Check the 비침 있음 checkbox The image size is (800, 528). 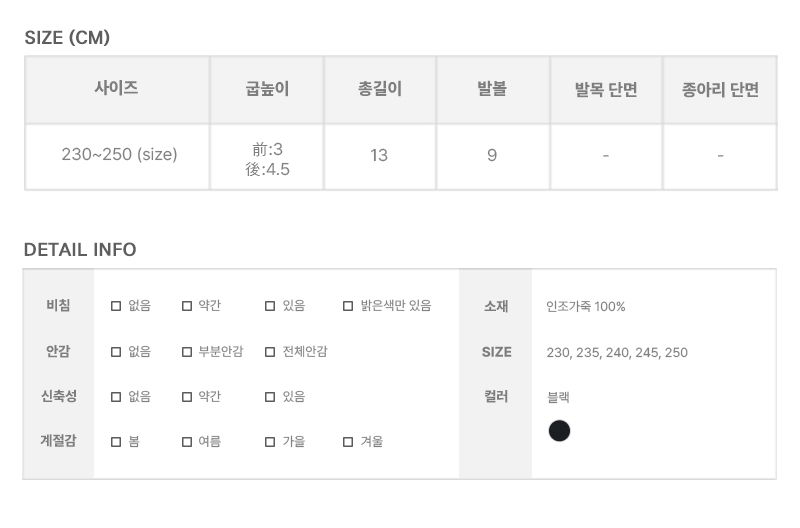tap(270, 306)
